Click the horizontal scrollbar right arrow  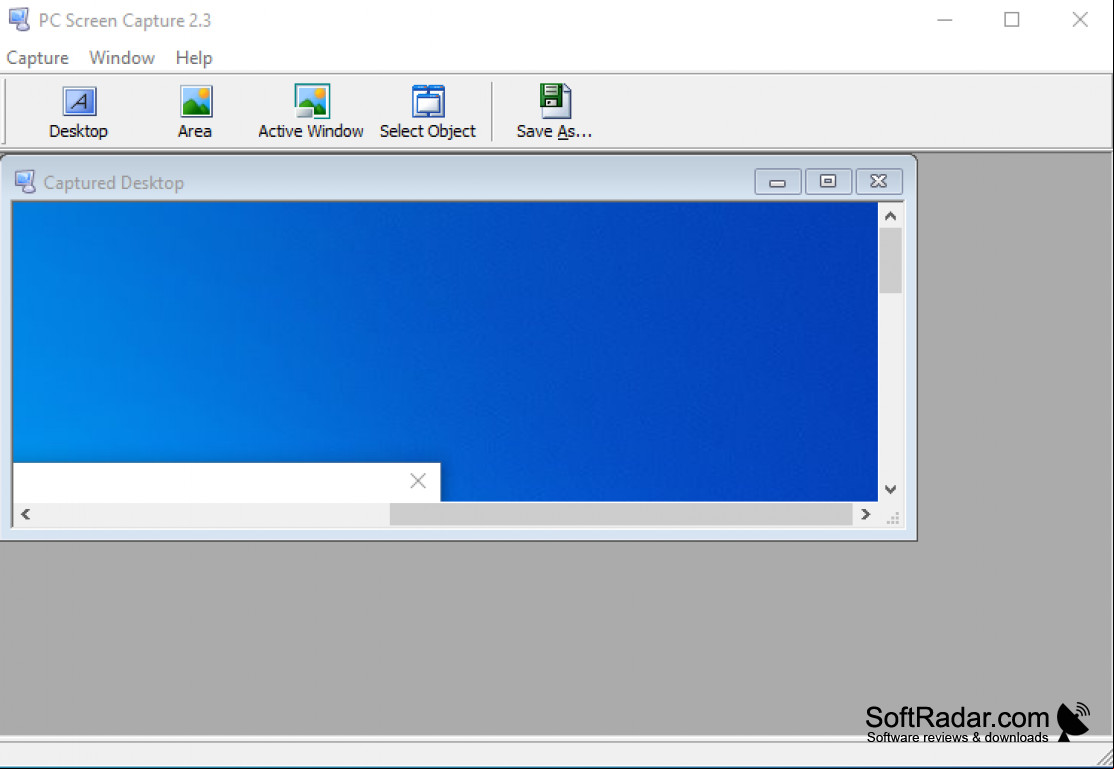click(x=865, y=514)
